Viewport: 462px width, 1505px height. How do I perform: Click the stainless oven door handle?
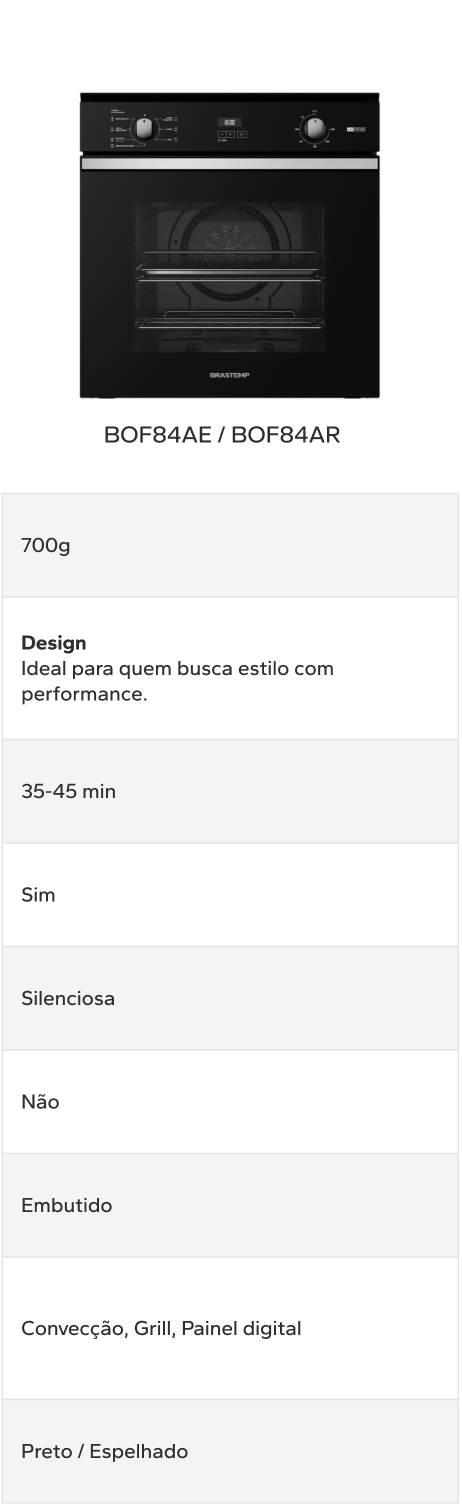click(x=230, y=163)
